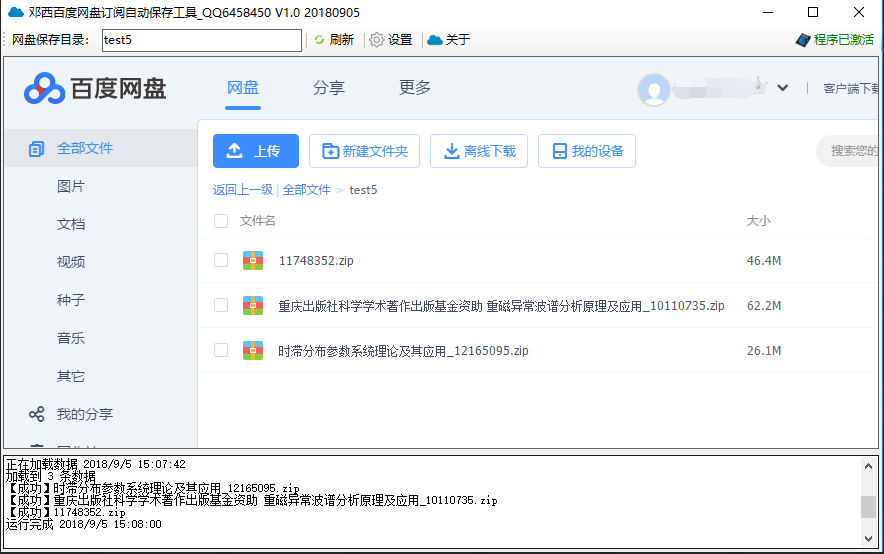This screenshot has width=884, height=554.
Task: Open 全部文件 in the sidebar
Action: click(85, 148)
